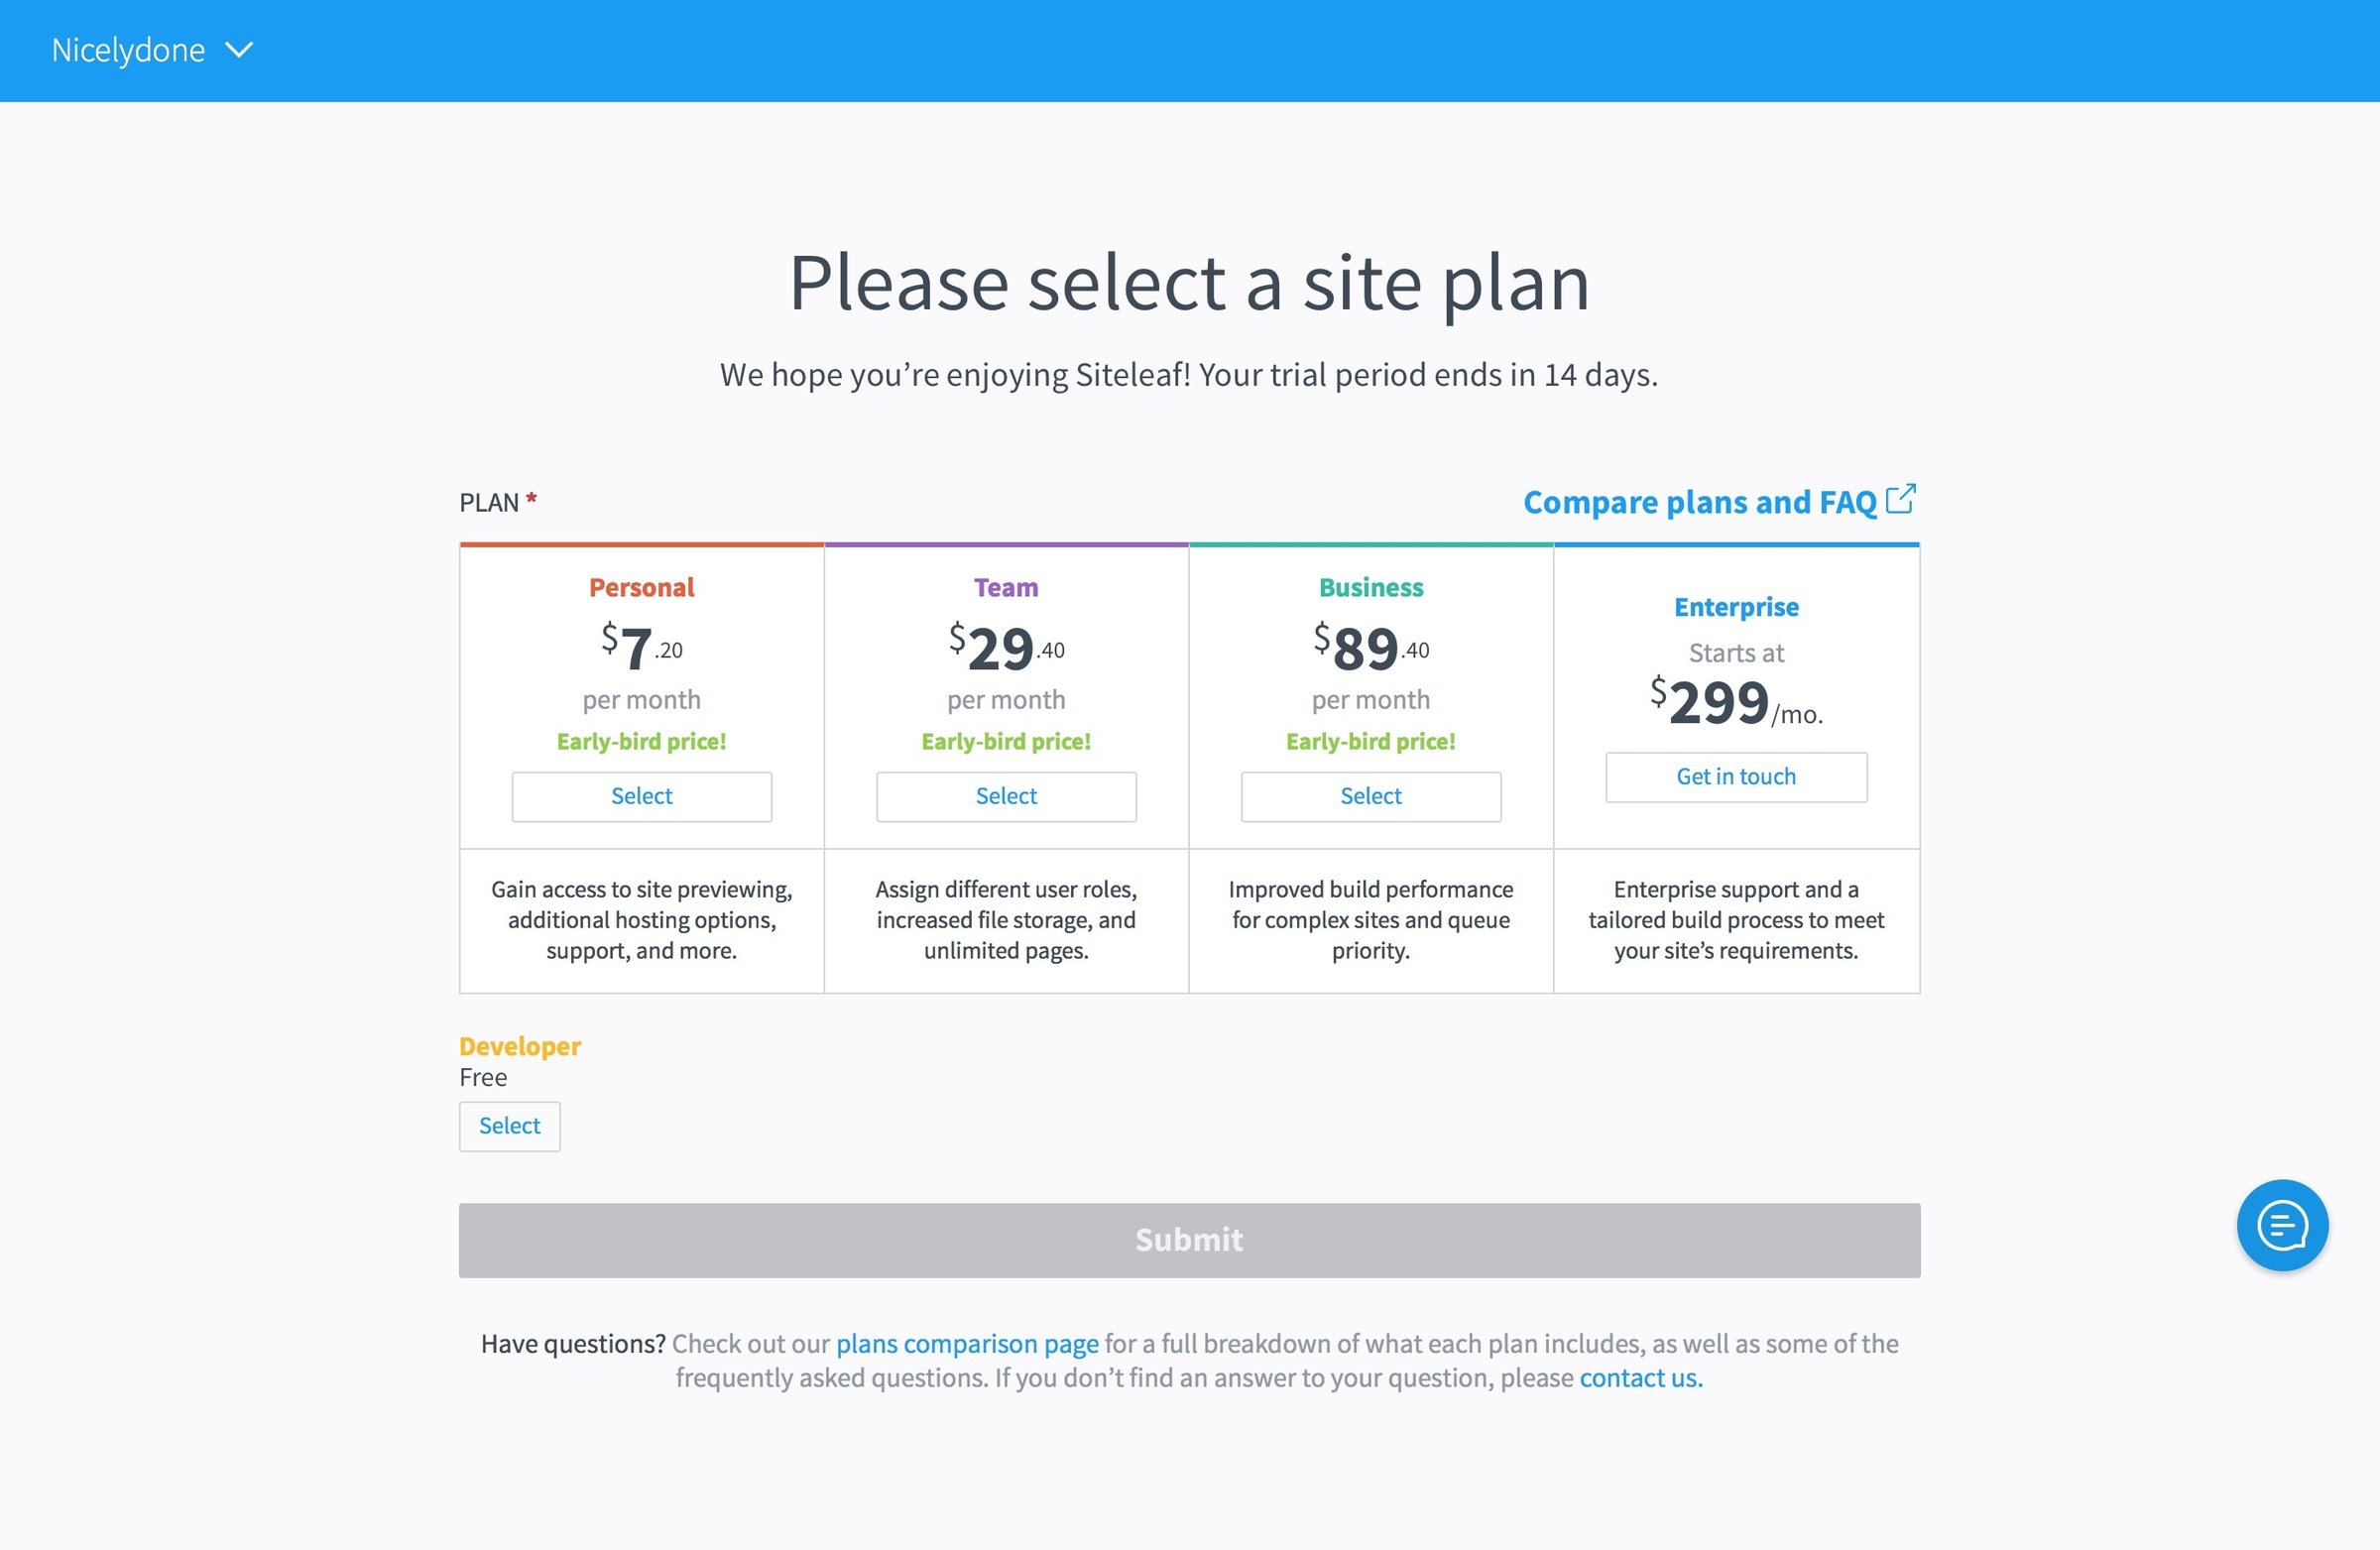Click the Personal plan heading
The height and width of the screenshot is (1550, 2380).
(642, 587)
